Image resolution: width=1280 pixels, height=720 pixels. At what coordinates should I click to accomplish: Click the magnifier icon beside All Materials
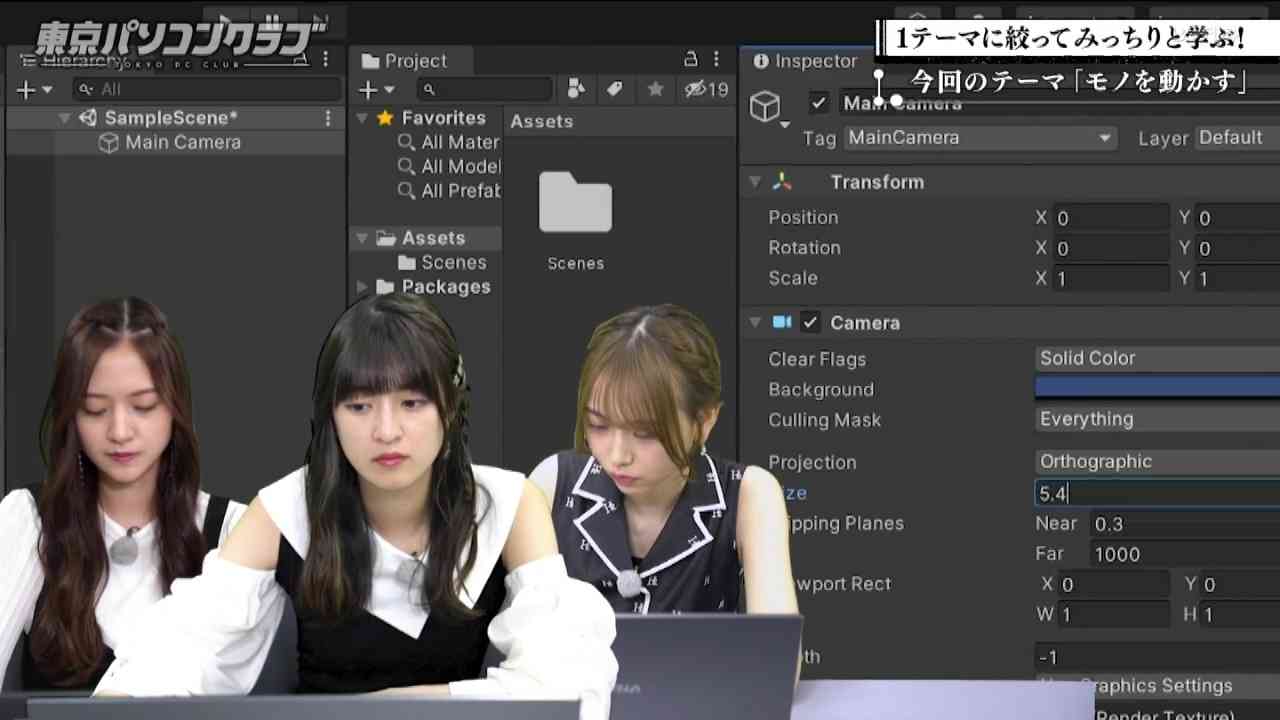coord(406,142)
